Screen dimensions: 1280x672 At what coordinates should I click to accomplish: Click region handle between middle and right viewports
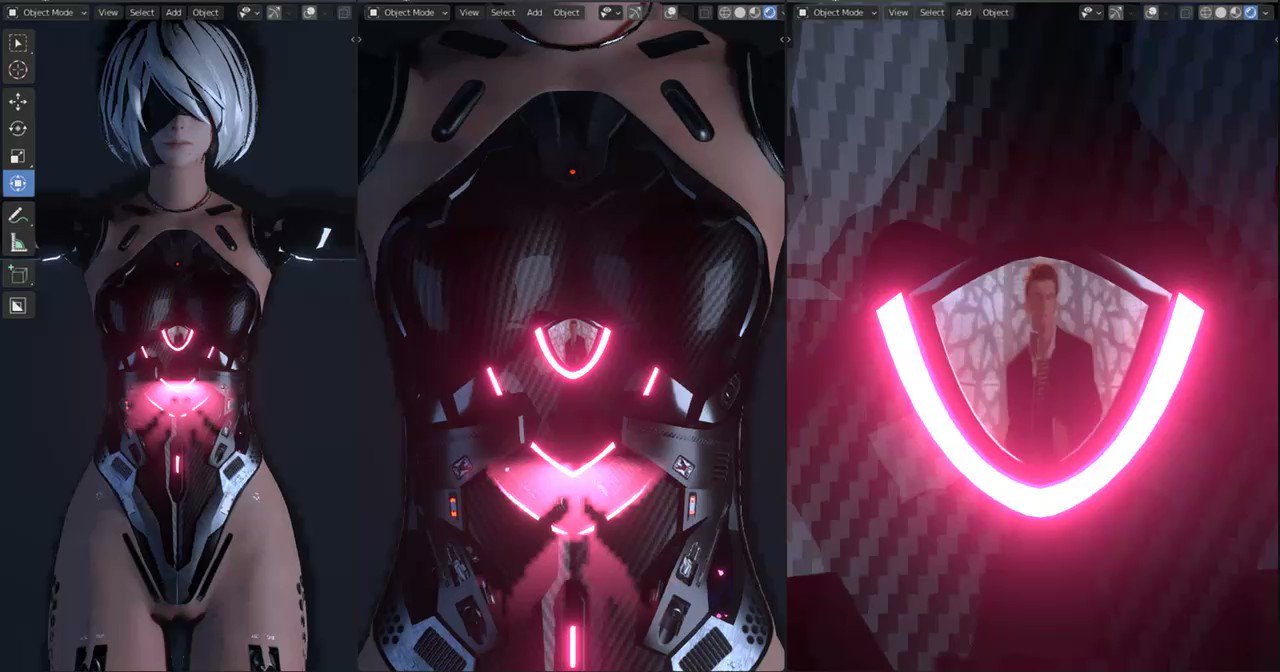pos(785,39)
